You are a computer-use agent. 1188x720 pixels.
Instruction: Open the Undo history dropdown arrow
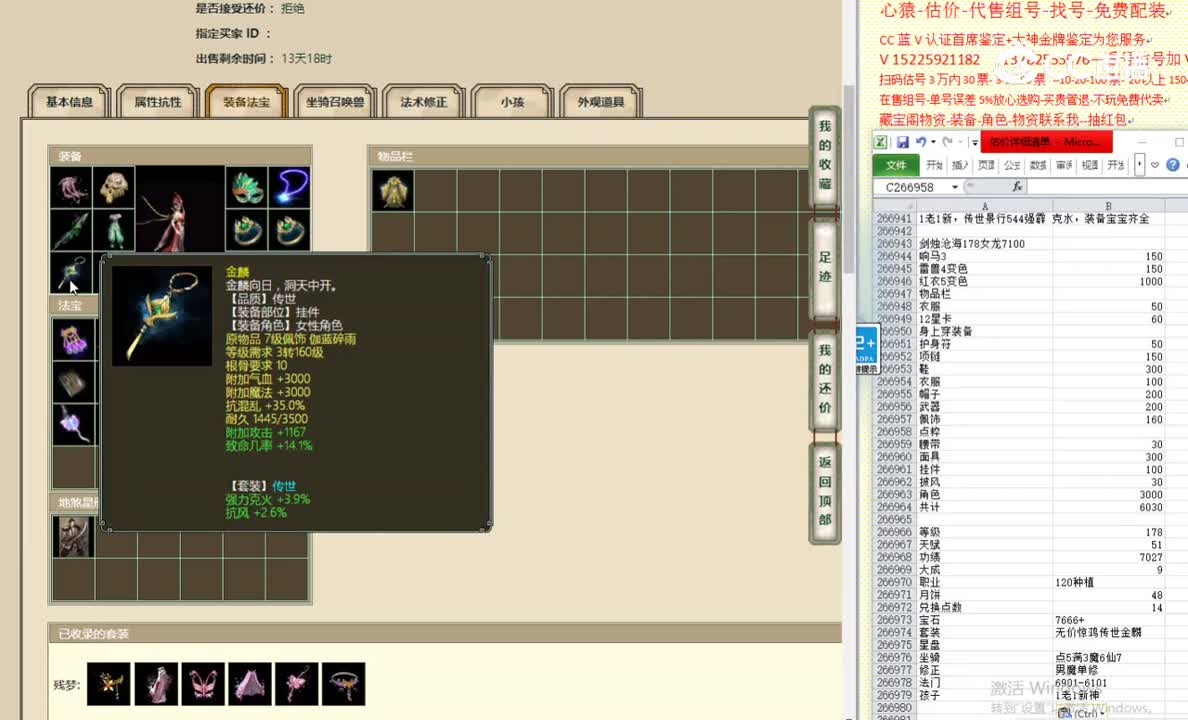933,142
